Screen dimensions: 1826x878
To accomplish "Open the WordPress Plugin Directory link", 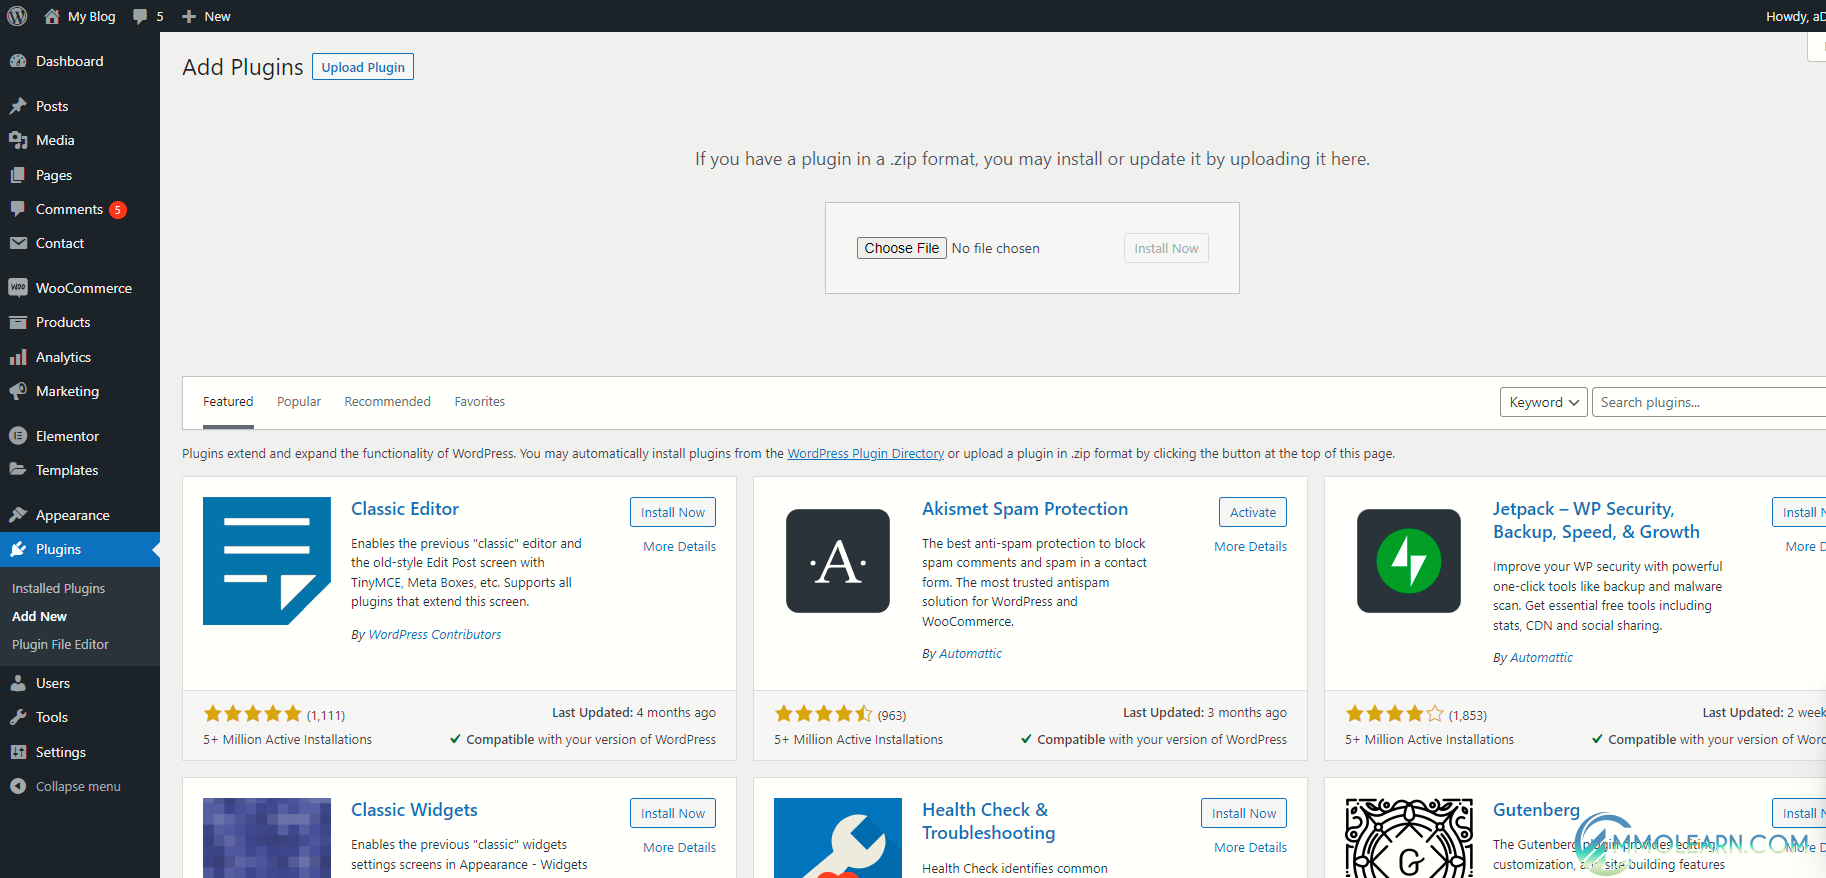I will (866, 454).
